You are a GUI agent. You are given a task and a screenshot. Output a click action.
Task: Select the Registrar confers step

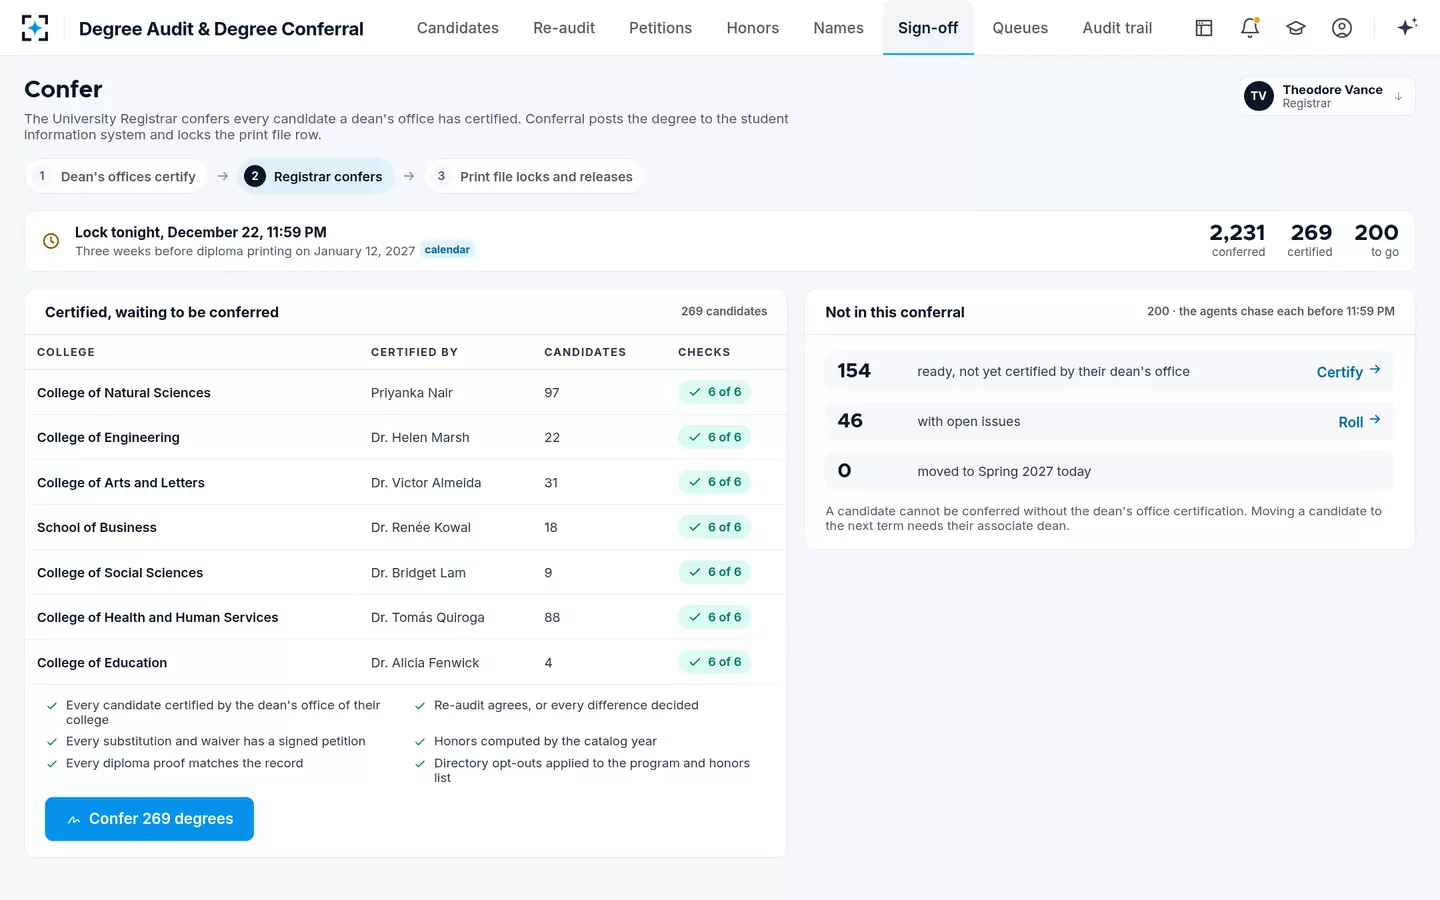314,176
